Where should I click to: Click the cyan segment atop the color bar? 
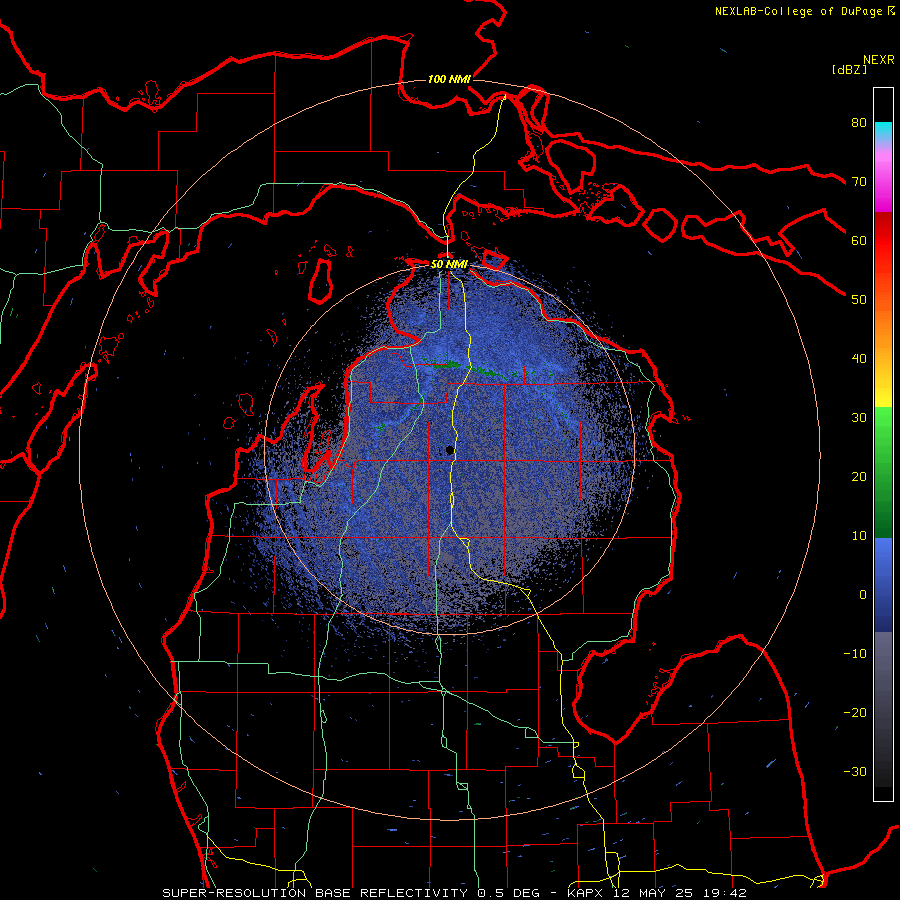[883, 132]
